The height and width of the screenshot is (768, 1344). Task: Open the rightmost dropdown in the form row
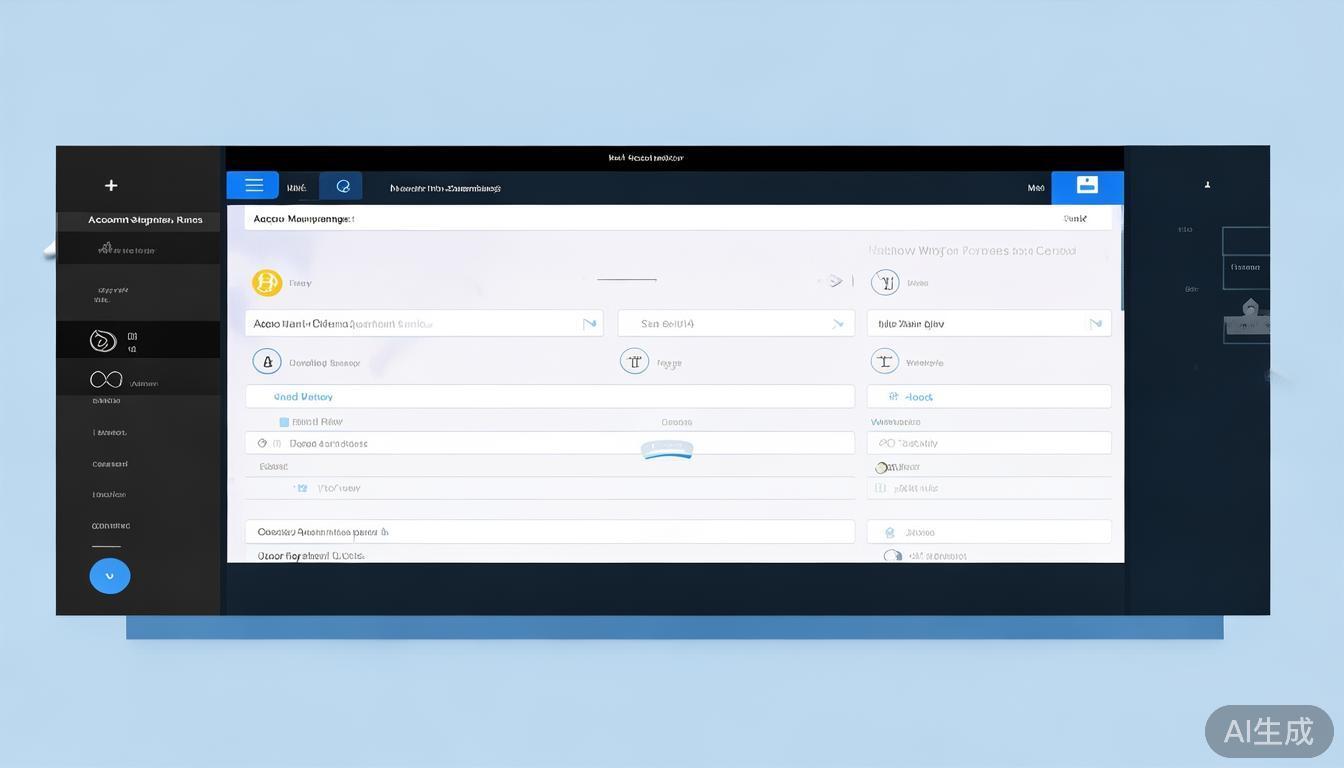(x=1095, y=323)
